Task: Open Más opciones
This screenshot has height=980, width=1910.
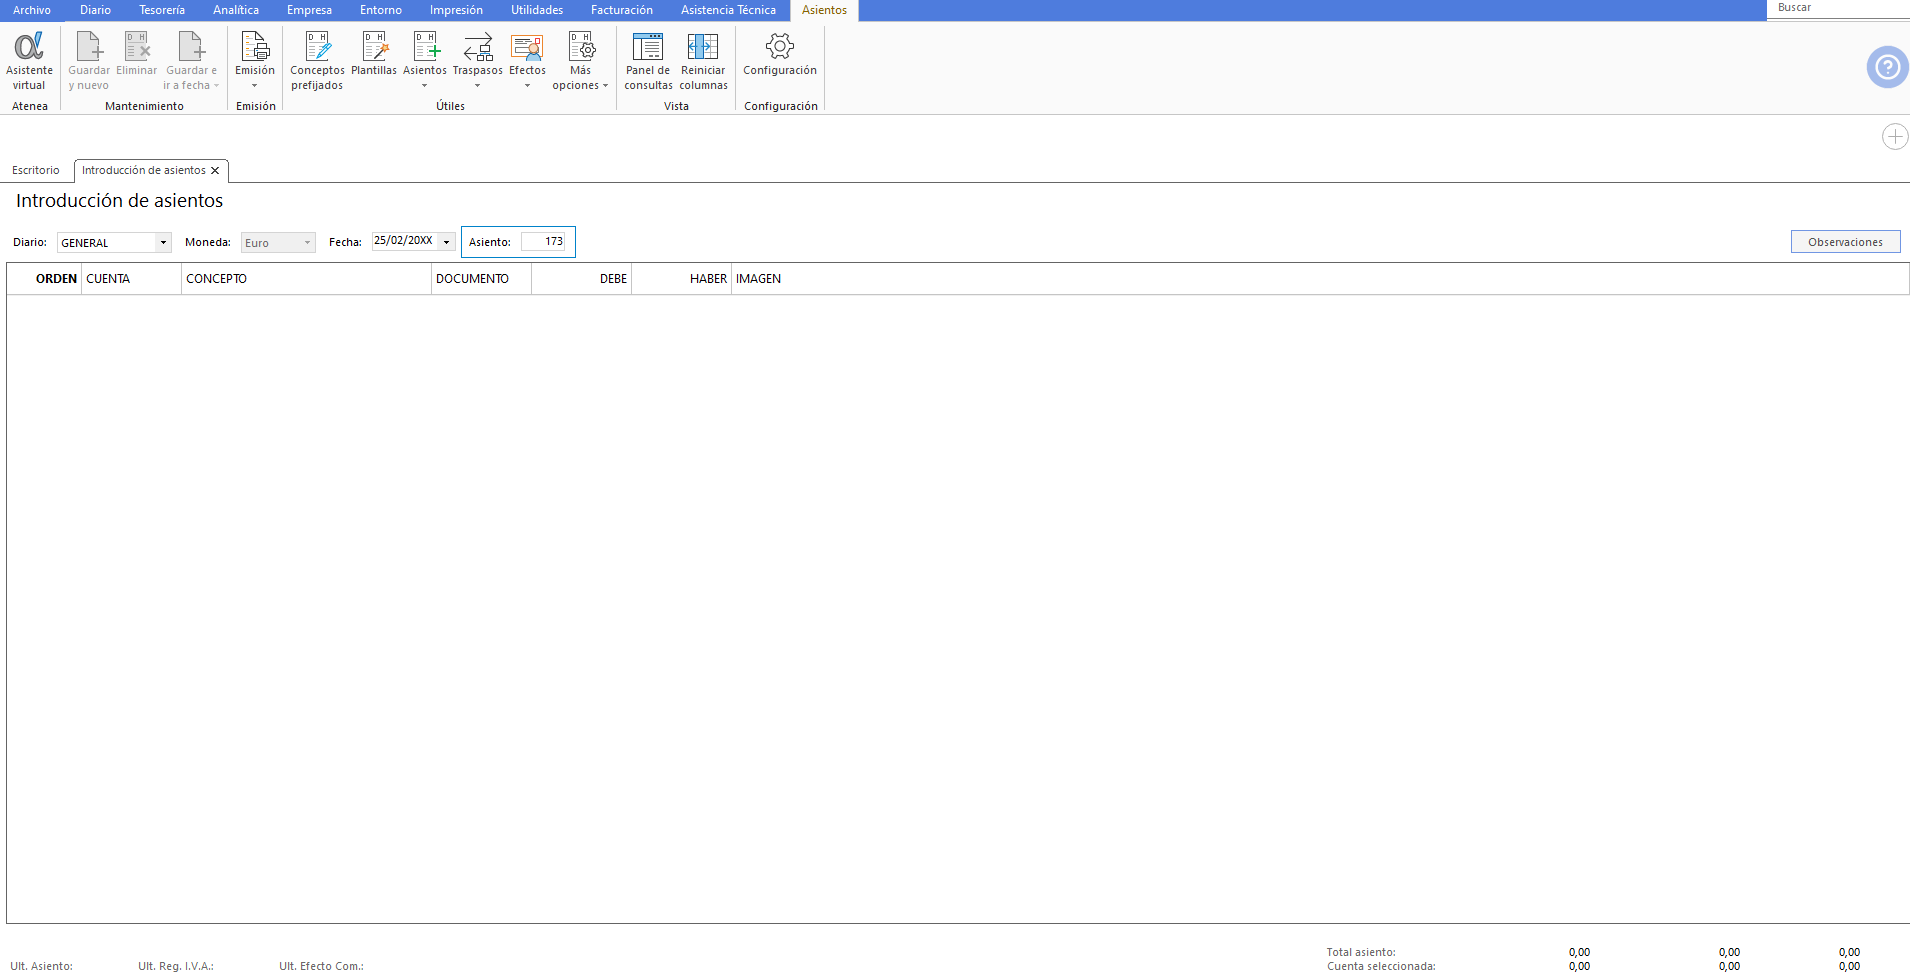Action: 580,60
